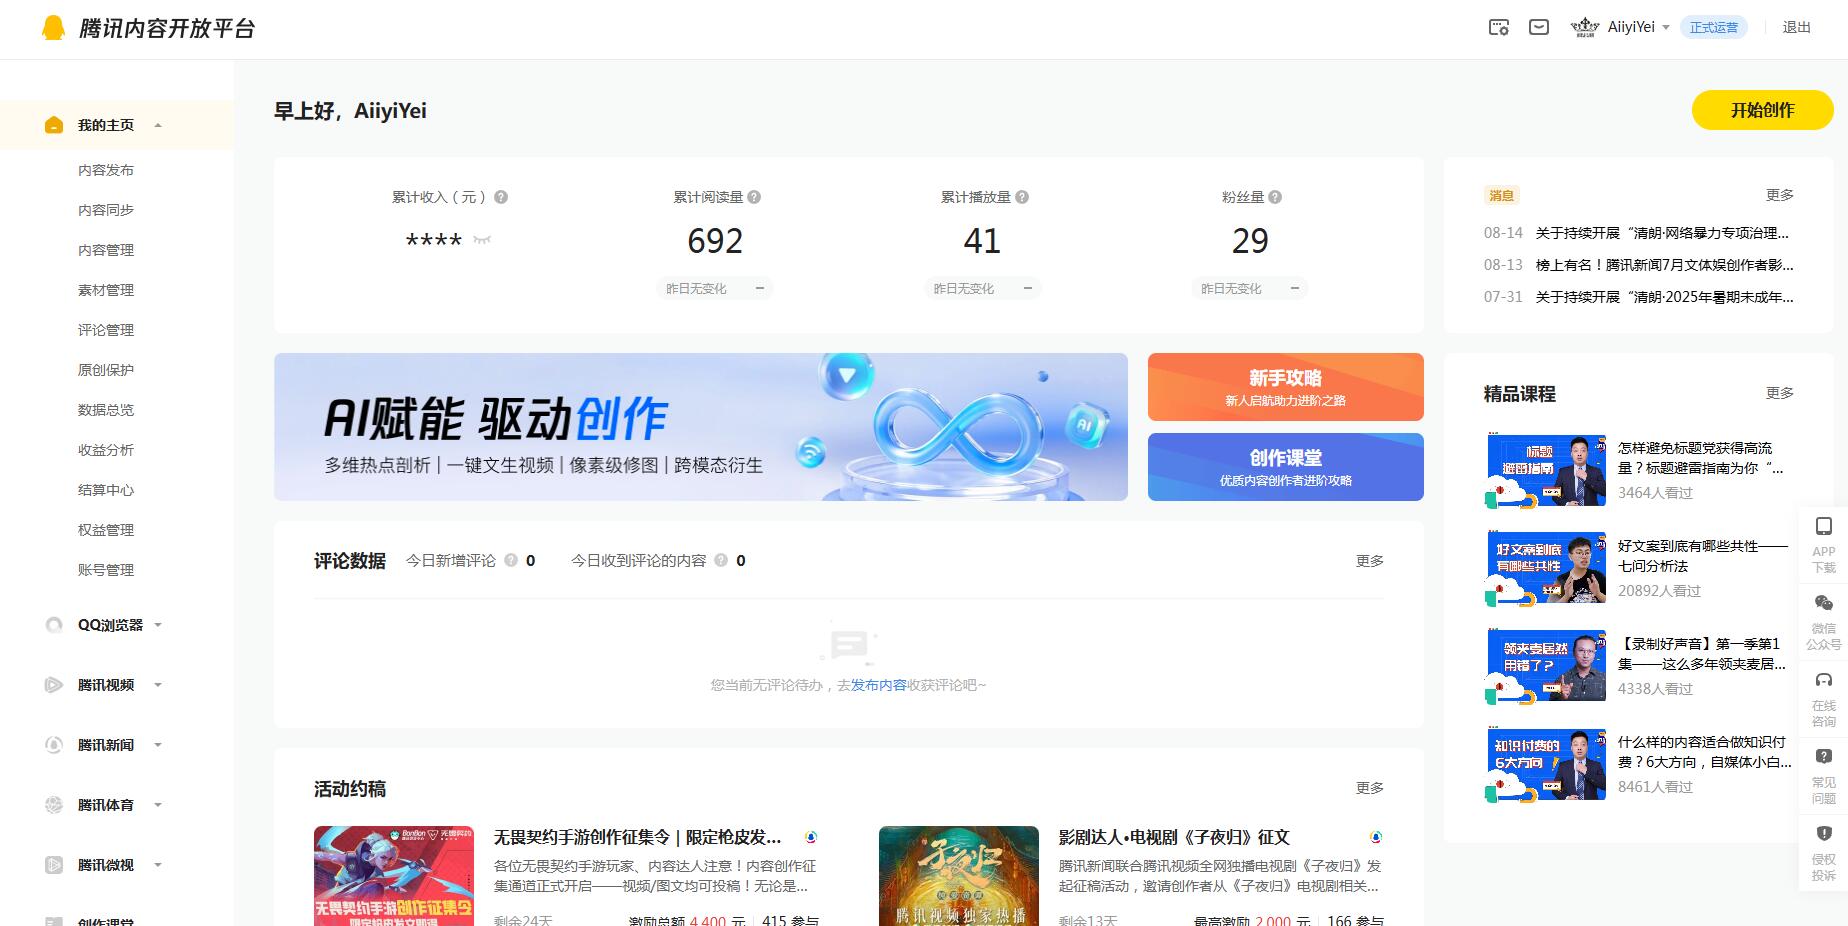Click the 微信公众号 floating icon
The image size is (1848, 926).
click(x=1824, y=603)
